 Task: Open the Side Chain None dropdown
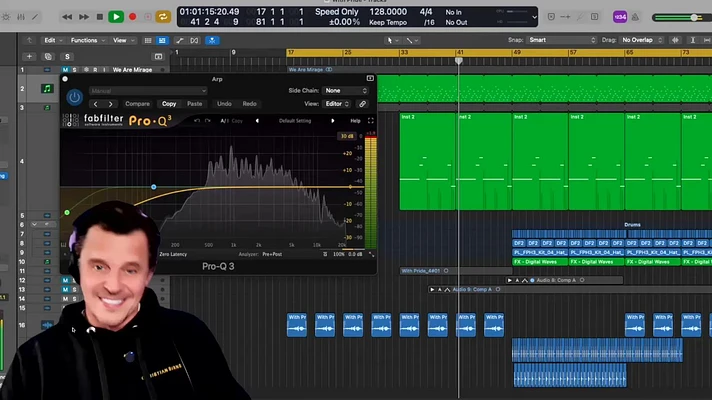345,91
